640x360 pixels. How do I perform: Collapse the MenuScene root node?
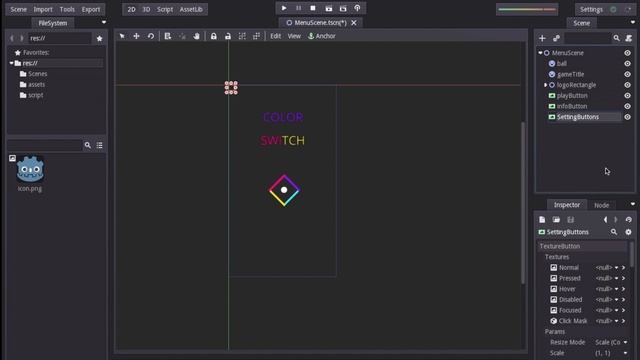click(540, 53)
